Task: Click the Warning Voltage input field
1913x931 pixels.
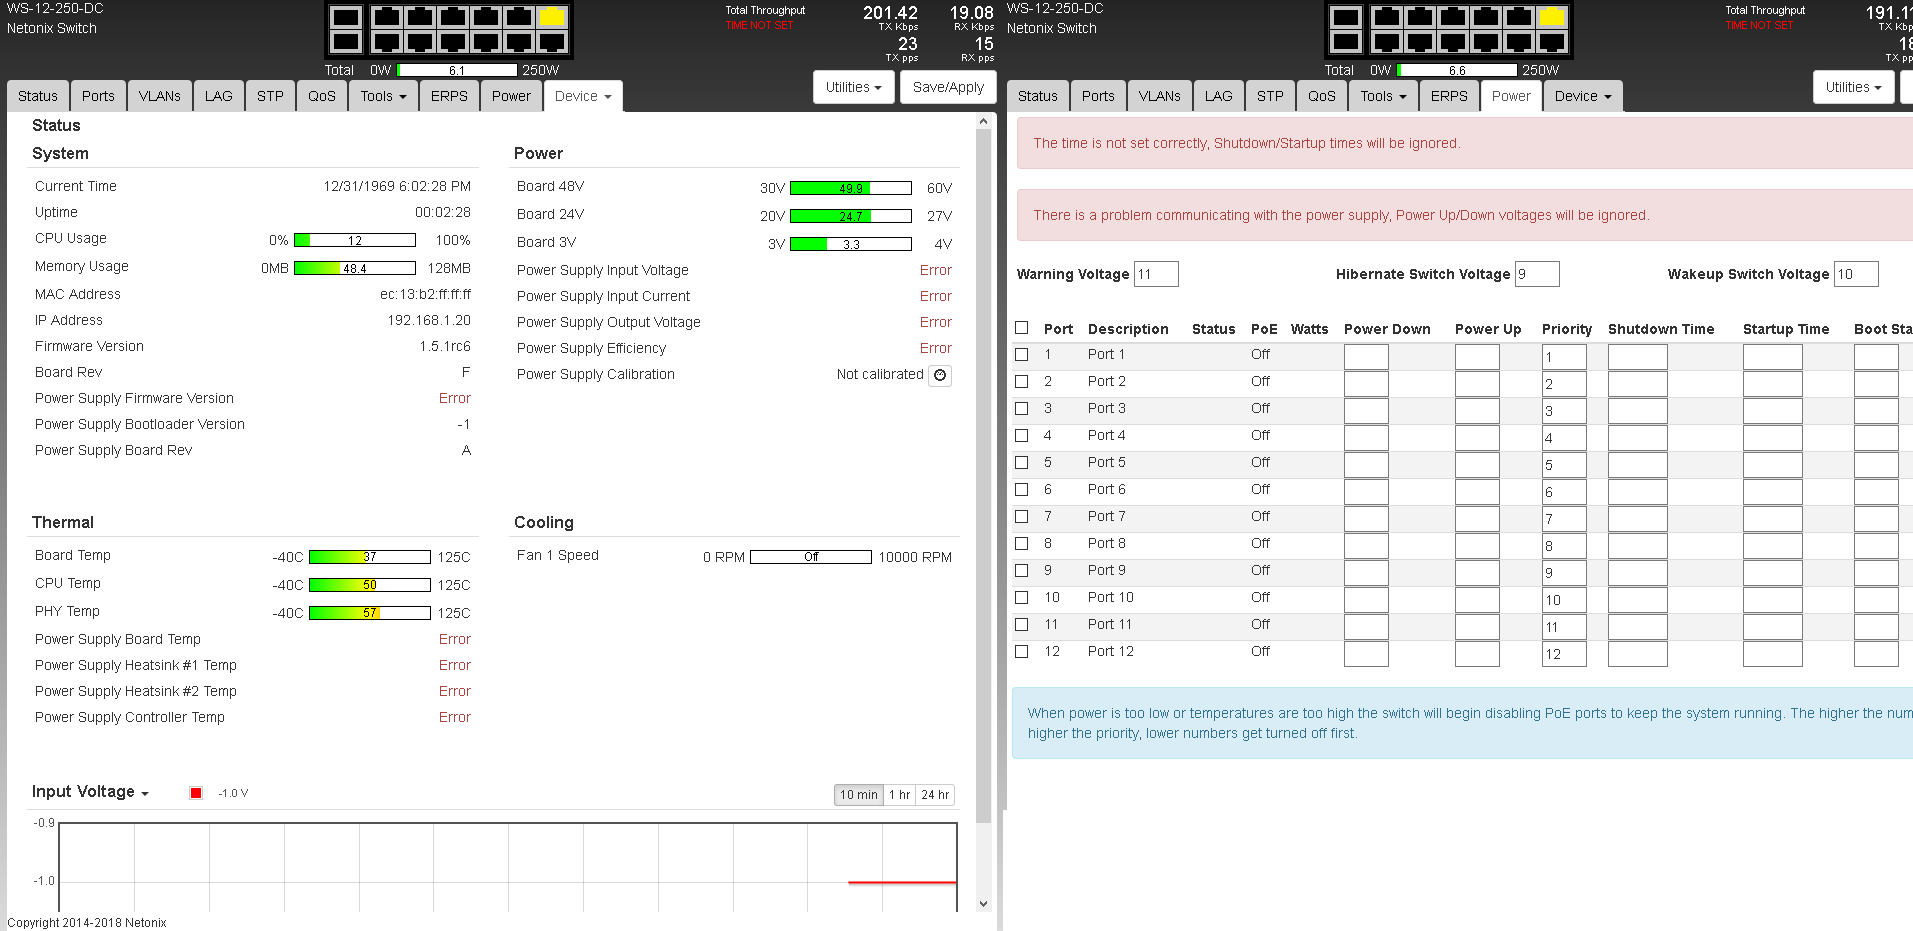Action: click(1156, 274)
